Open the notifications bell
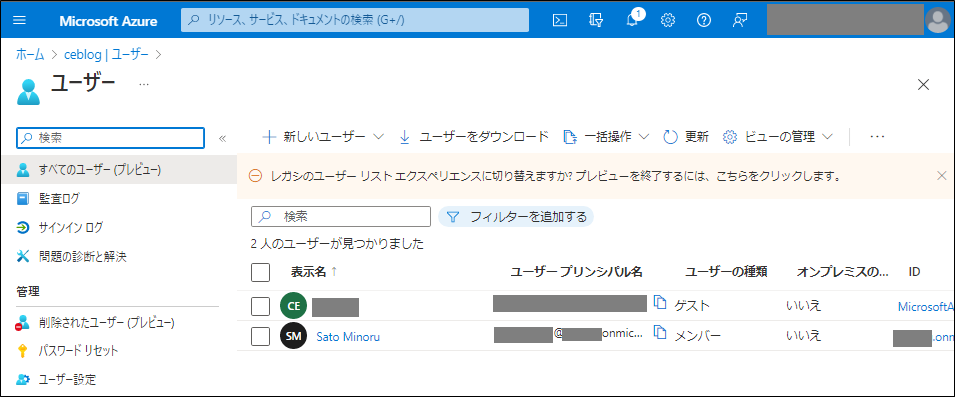Image resolution: width=955 pixels, height=397 pixels. point(633,19)
